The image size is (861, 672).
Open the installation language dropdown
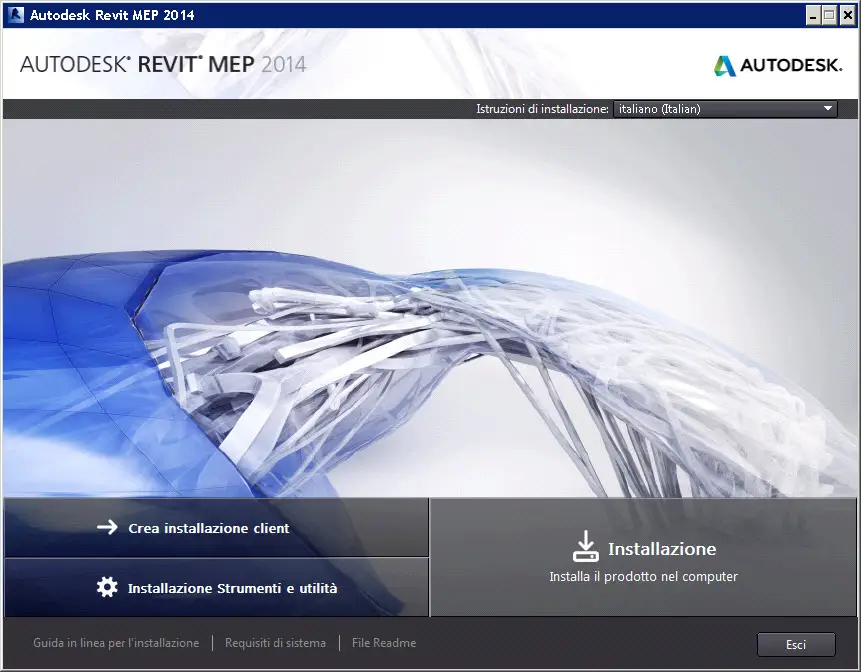point(725,109)
